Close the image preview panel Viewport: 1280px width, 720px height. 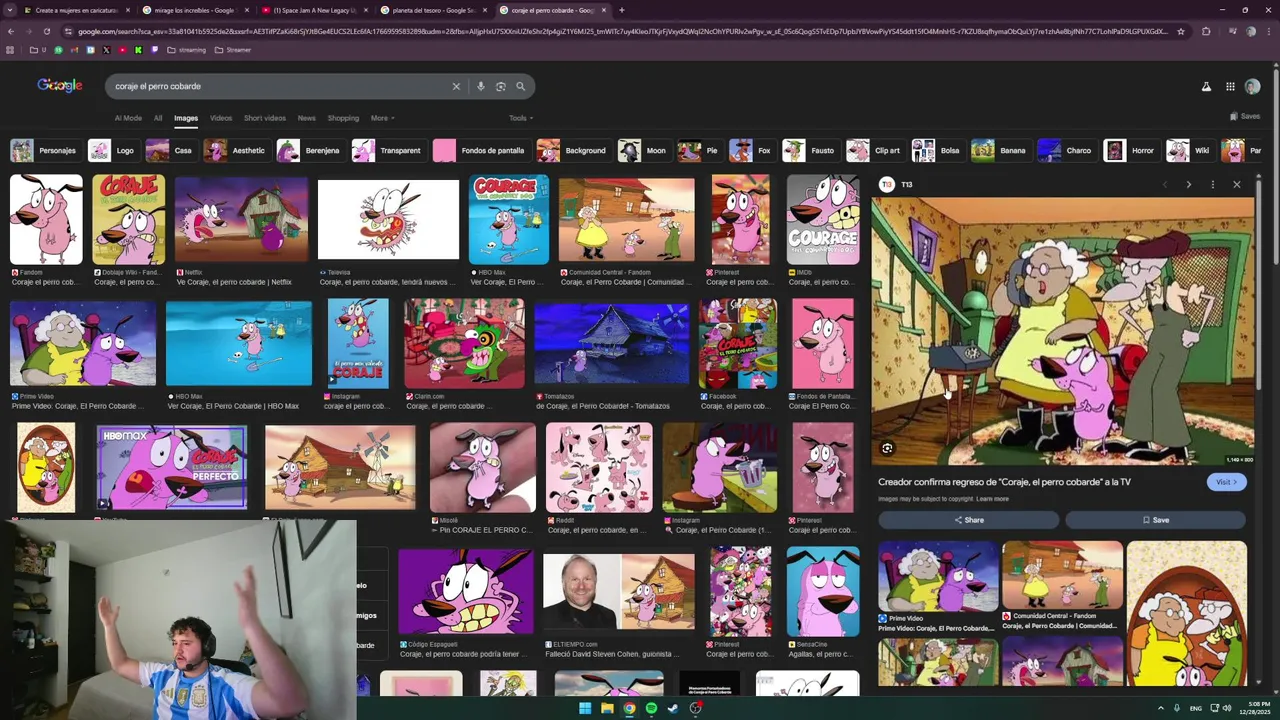click(1236, 184)
